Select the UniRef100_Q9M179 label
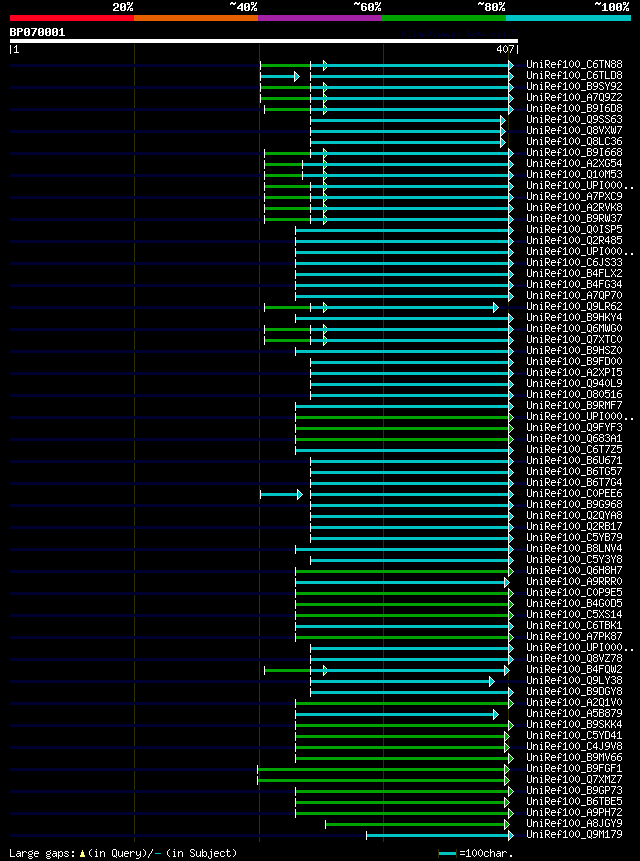The width and height of the screenshot is (640, 861). point(574,834)
